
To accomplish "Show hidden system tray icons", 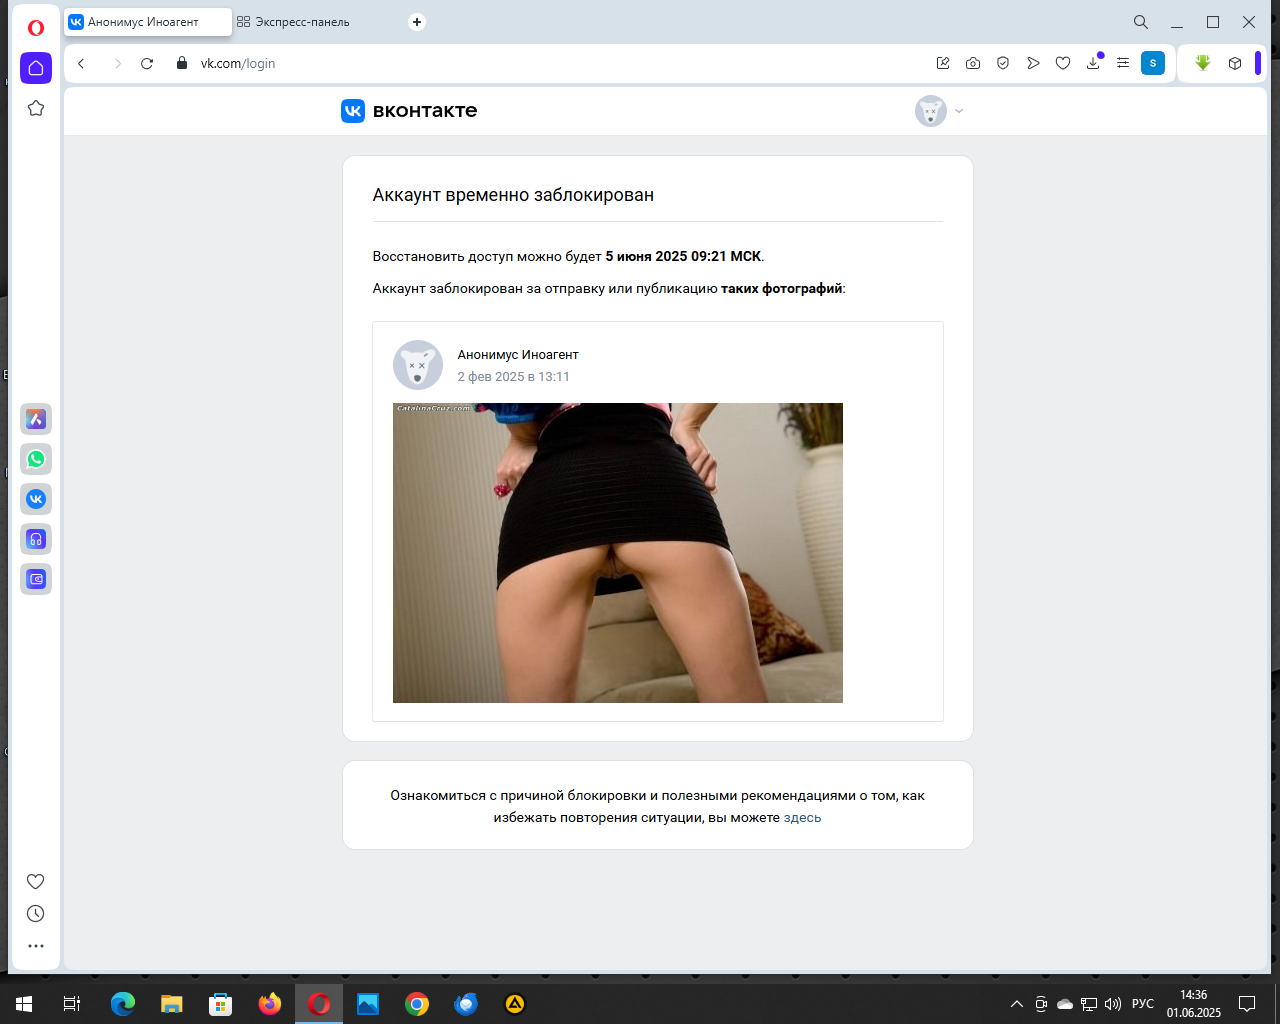I will pyautogui.click(x=1017, y=1004).
